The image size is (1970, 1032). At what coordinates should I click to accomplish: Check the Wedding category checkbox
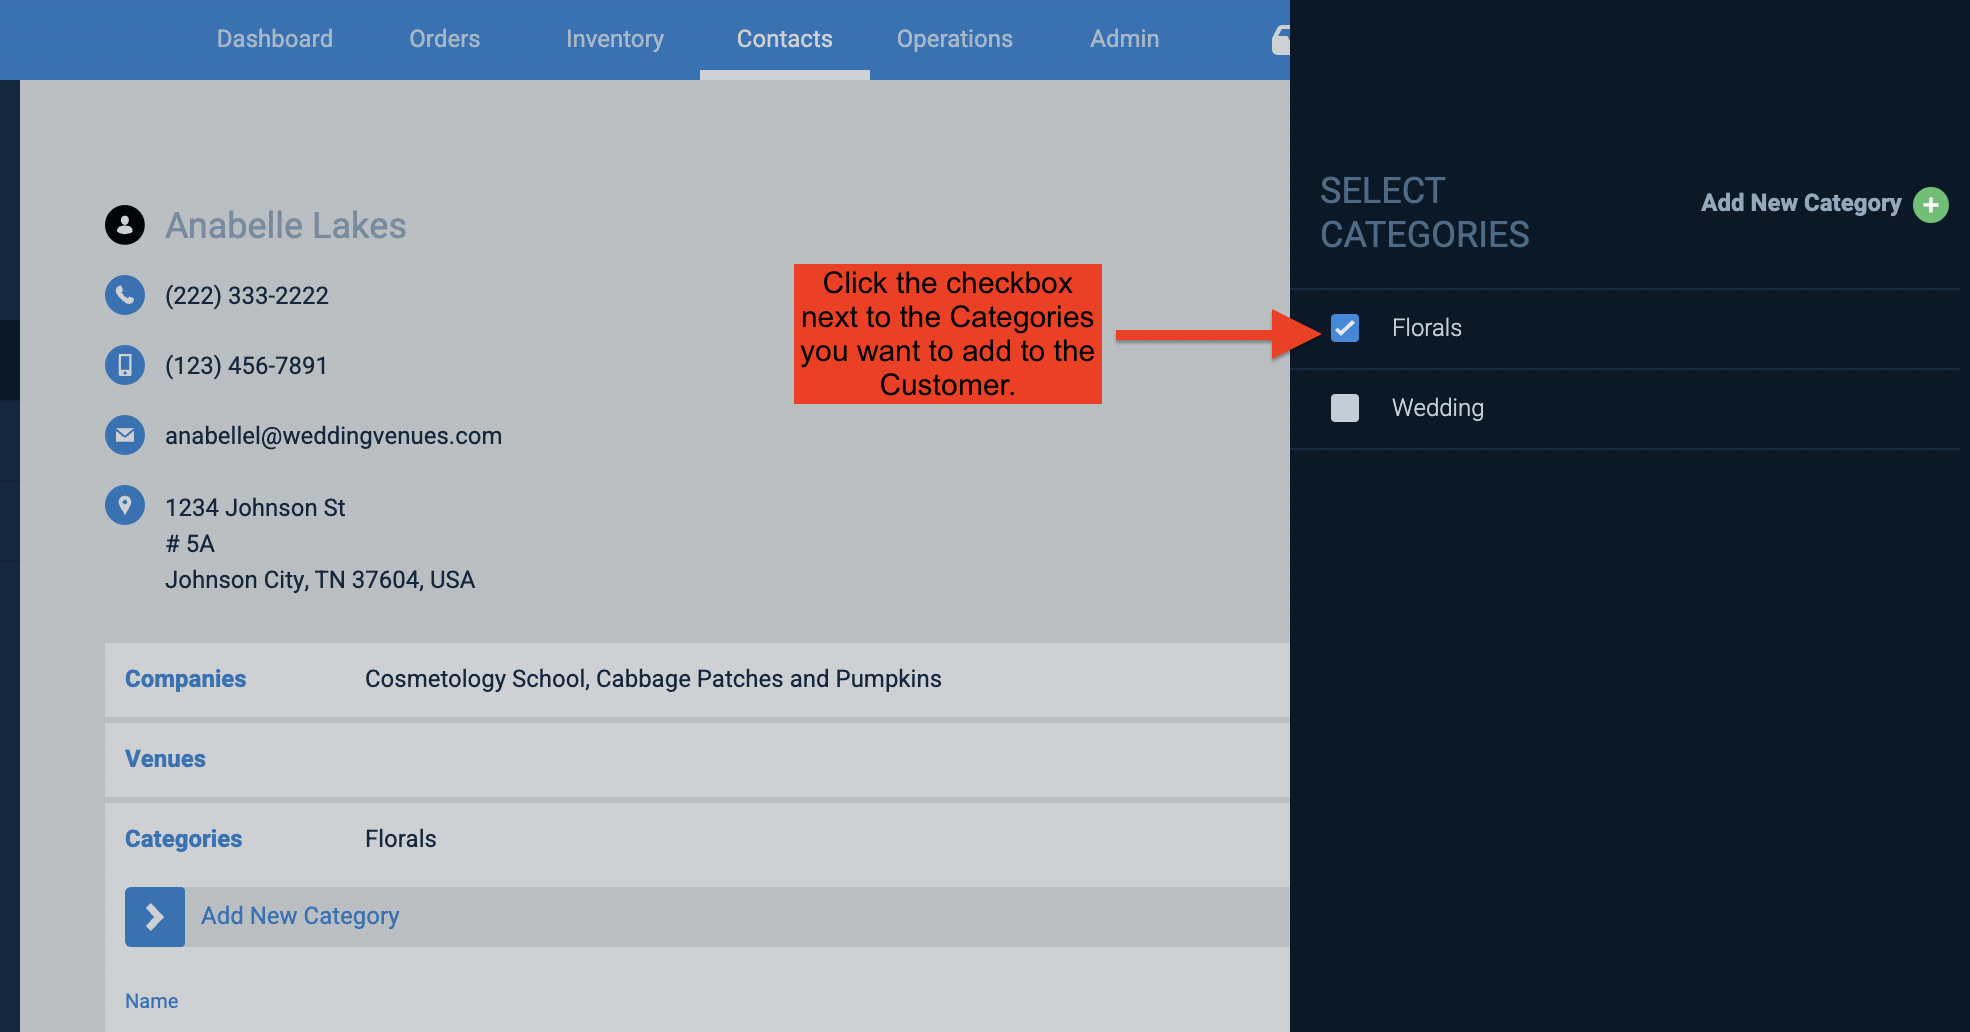click(1345, 408)
